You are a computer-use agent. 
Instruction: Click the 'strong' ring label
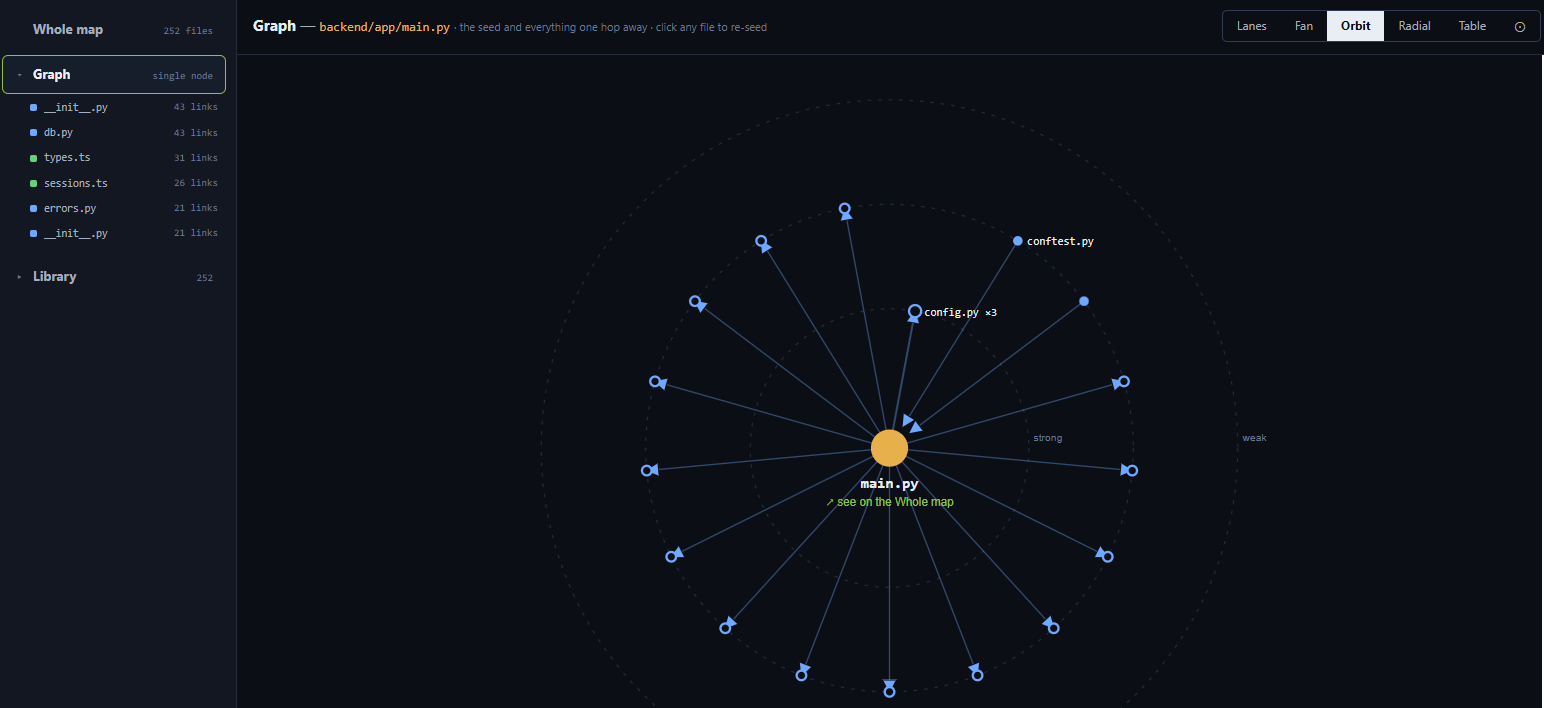1048,438
